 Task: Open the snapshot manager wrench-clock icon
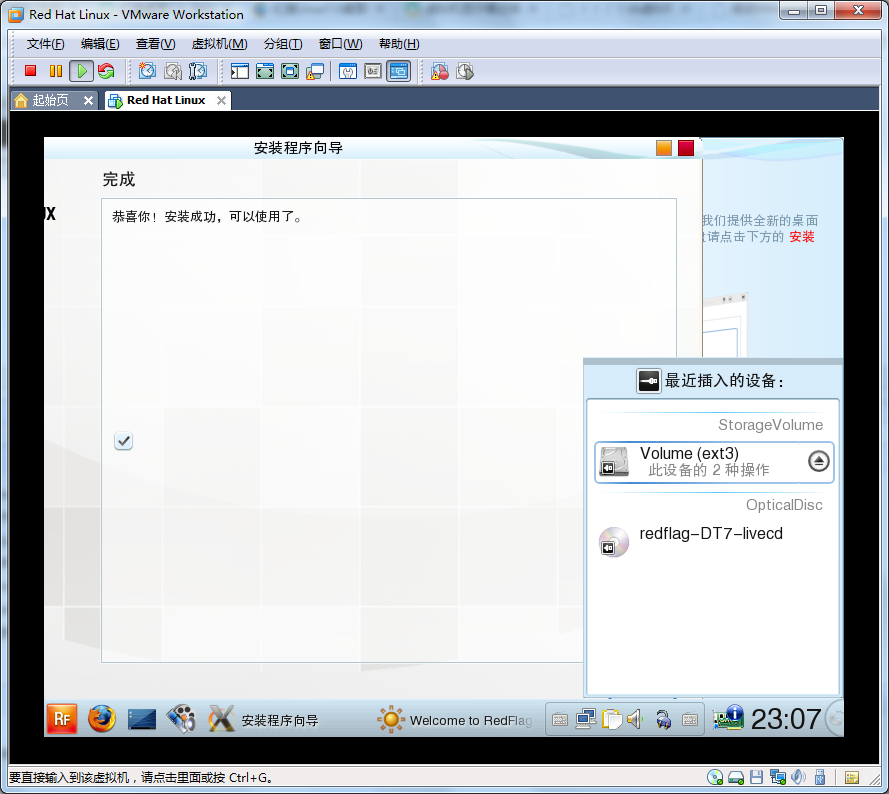198,71
